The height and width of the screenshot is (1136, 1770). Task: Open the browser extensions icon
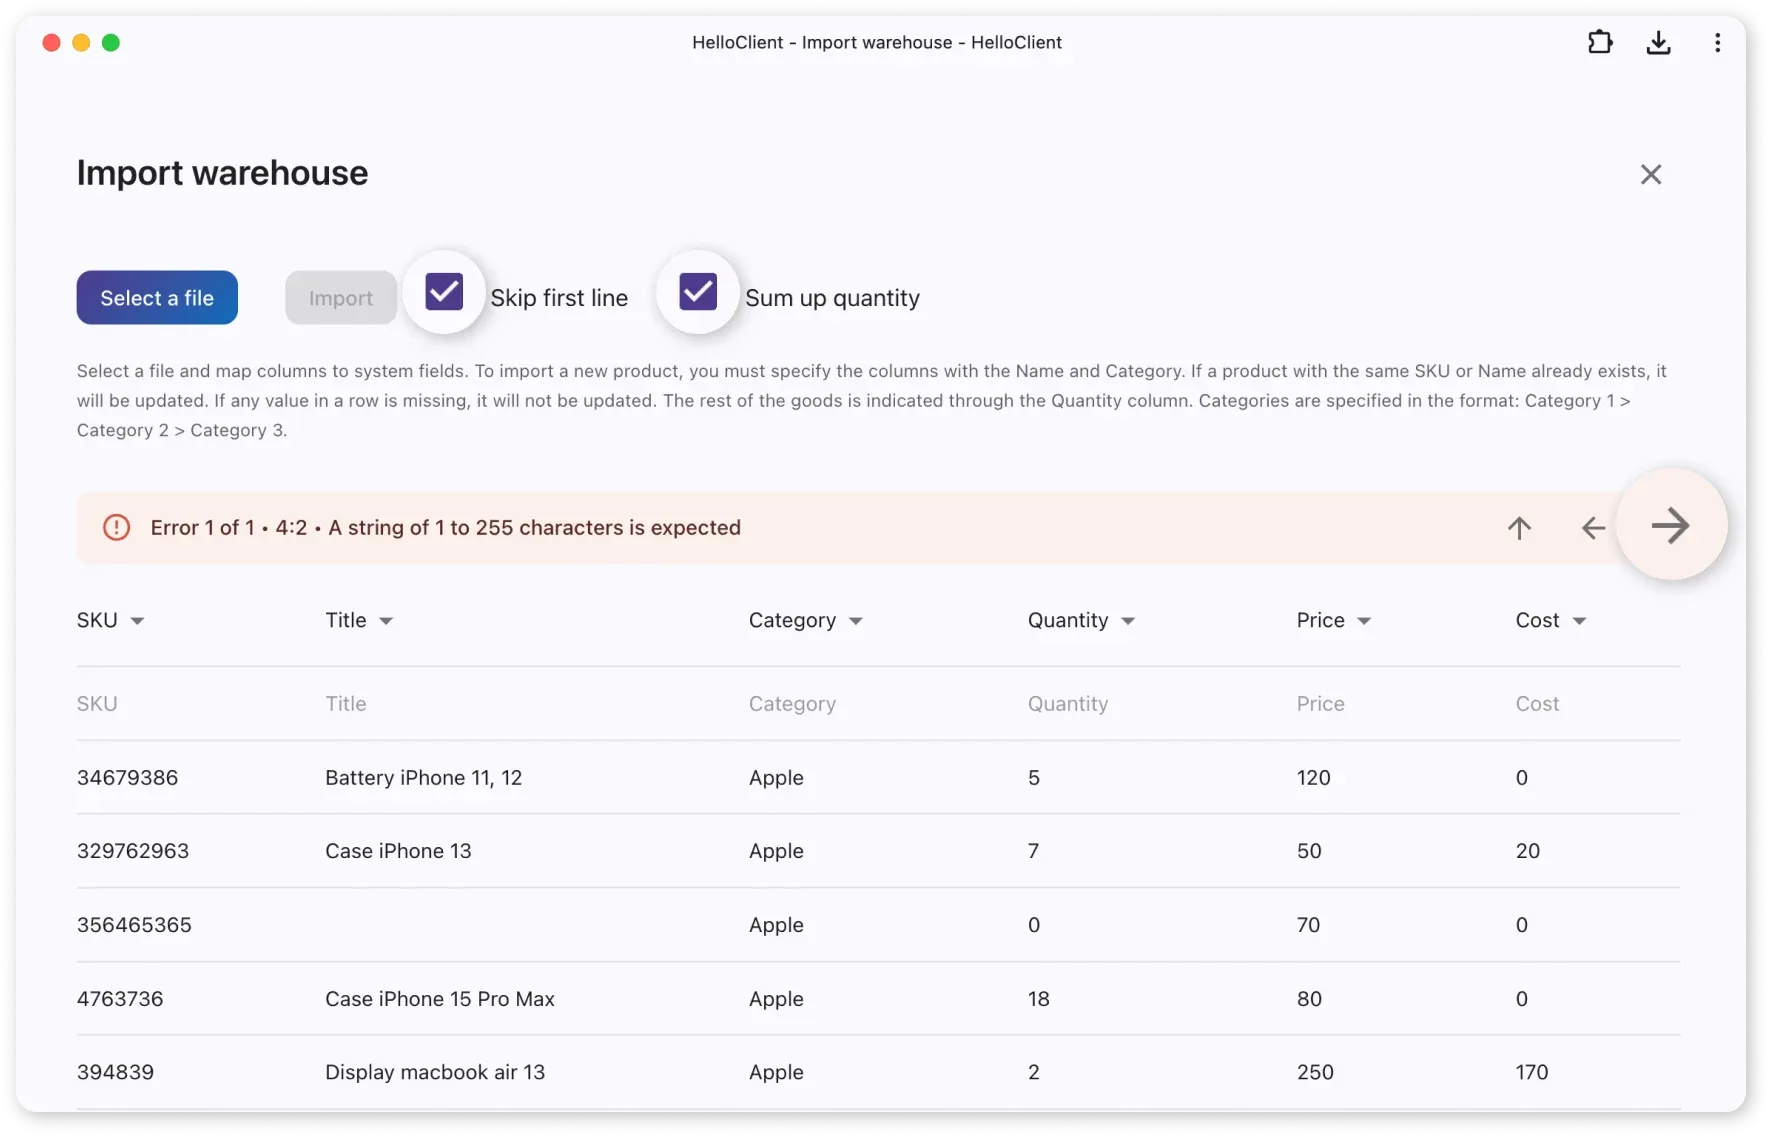tap(1599, 42)
